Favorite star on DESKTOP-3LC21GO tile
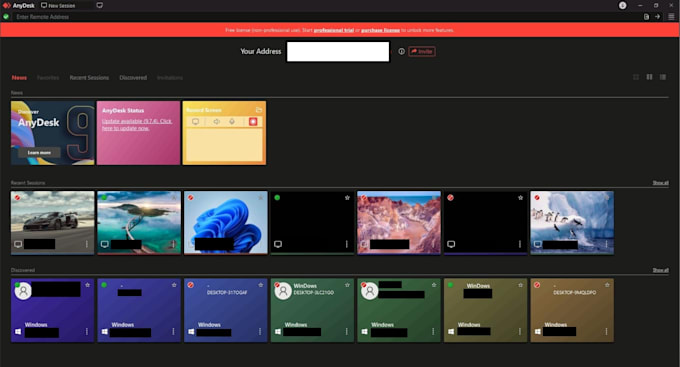Image resolution: width=680 pixels, height=367 pixels. (347, 285)
